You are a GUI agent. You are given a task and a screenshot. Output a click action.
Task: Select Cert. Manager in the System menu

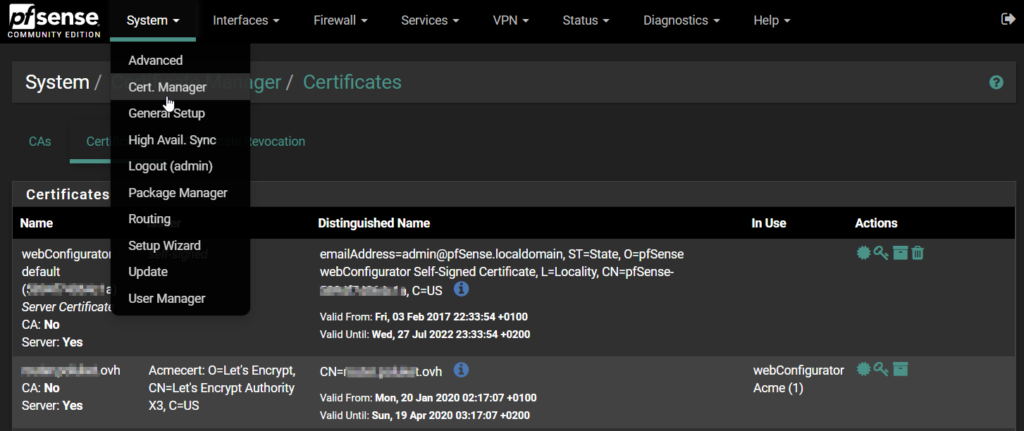pos(180,87)
